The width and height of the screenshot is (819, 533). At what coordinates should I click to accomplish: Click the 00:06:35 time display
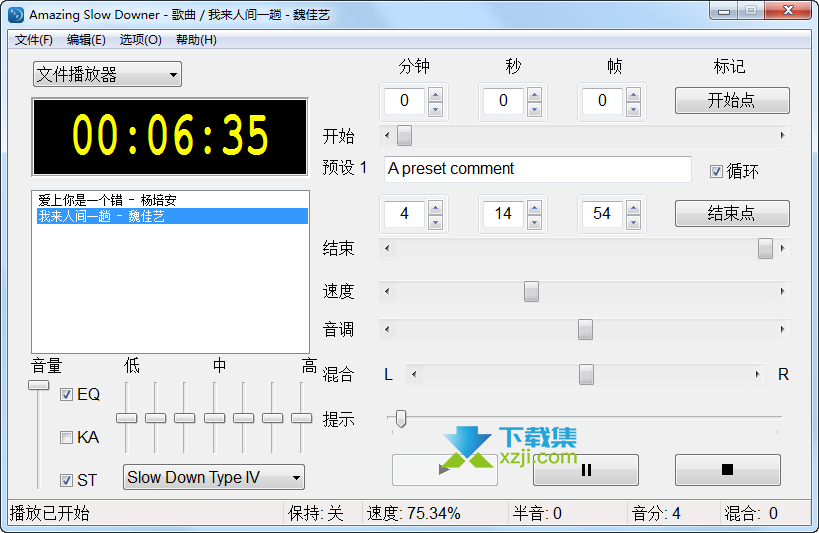tap(170, 136)
